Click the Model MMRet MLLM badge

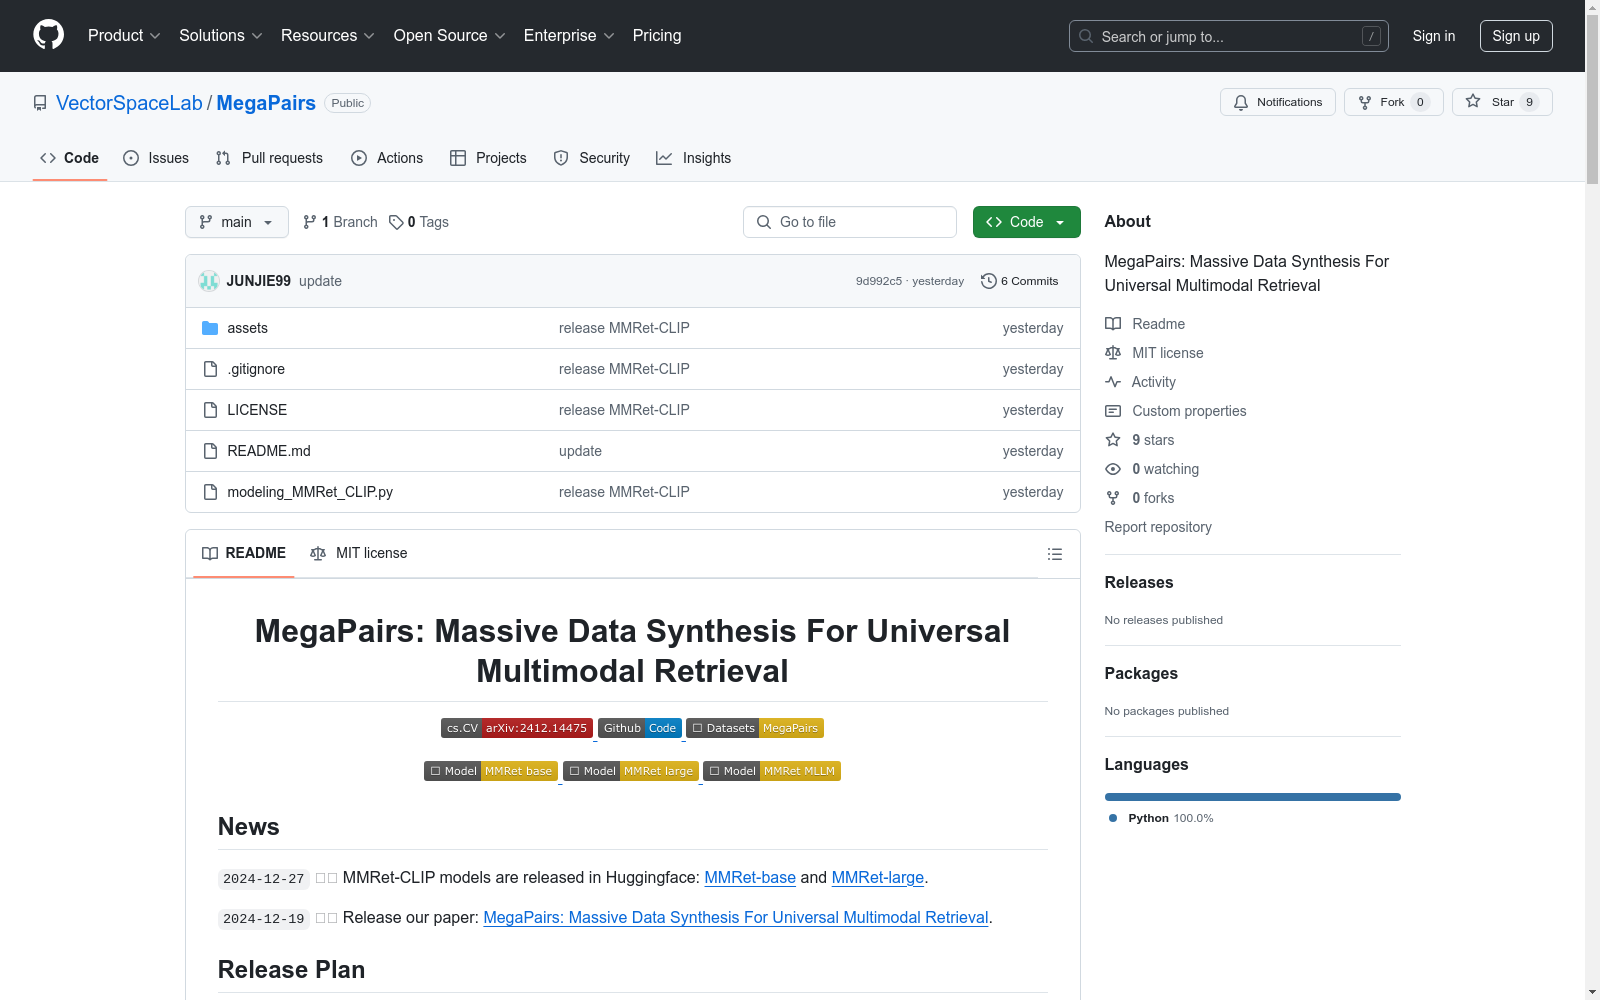tap(772, 771)
